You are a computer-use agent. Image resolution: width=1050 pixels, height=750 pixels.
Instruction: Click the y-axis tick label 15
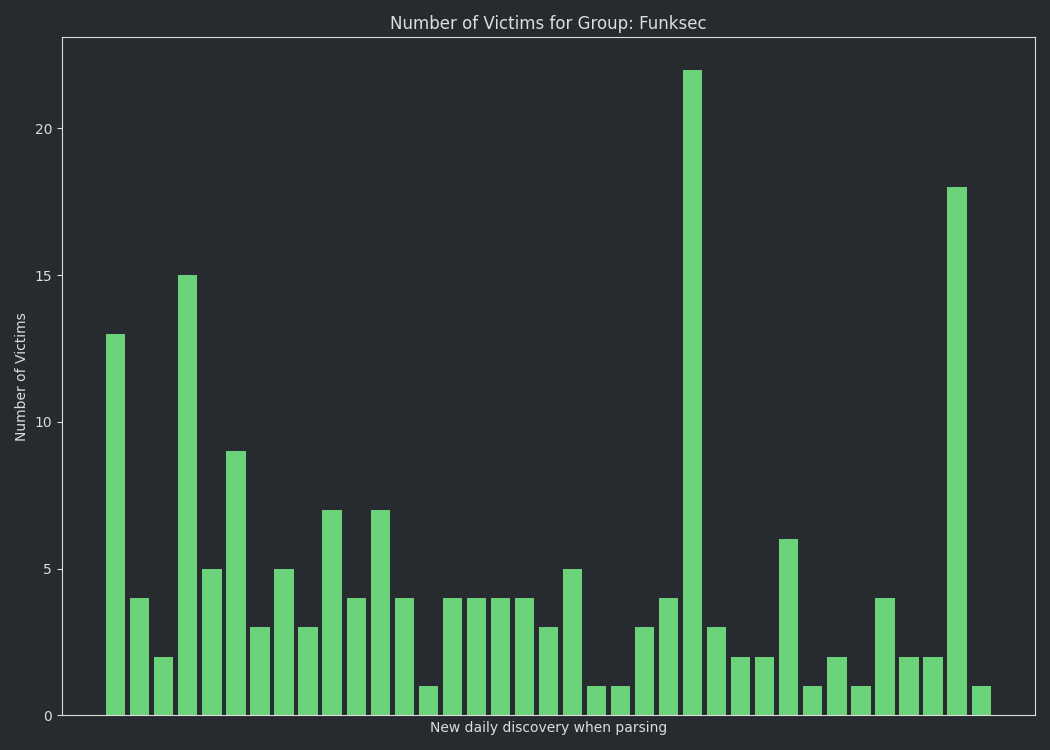click(x=44, y=276)
